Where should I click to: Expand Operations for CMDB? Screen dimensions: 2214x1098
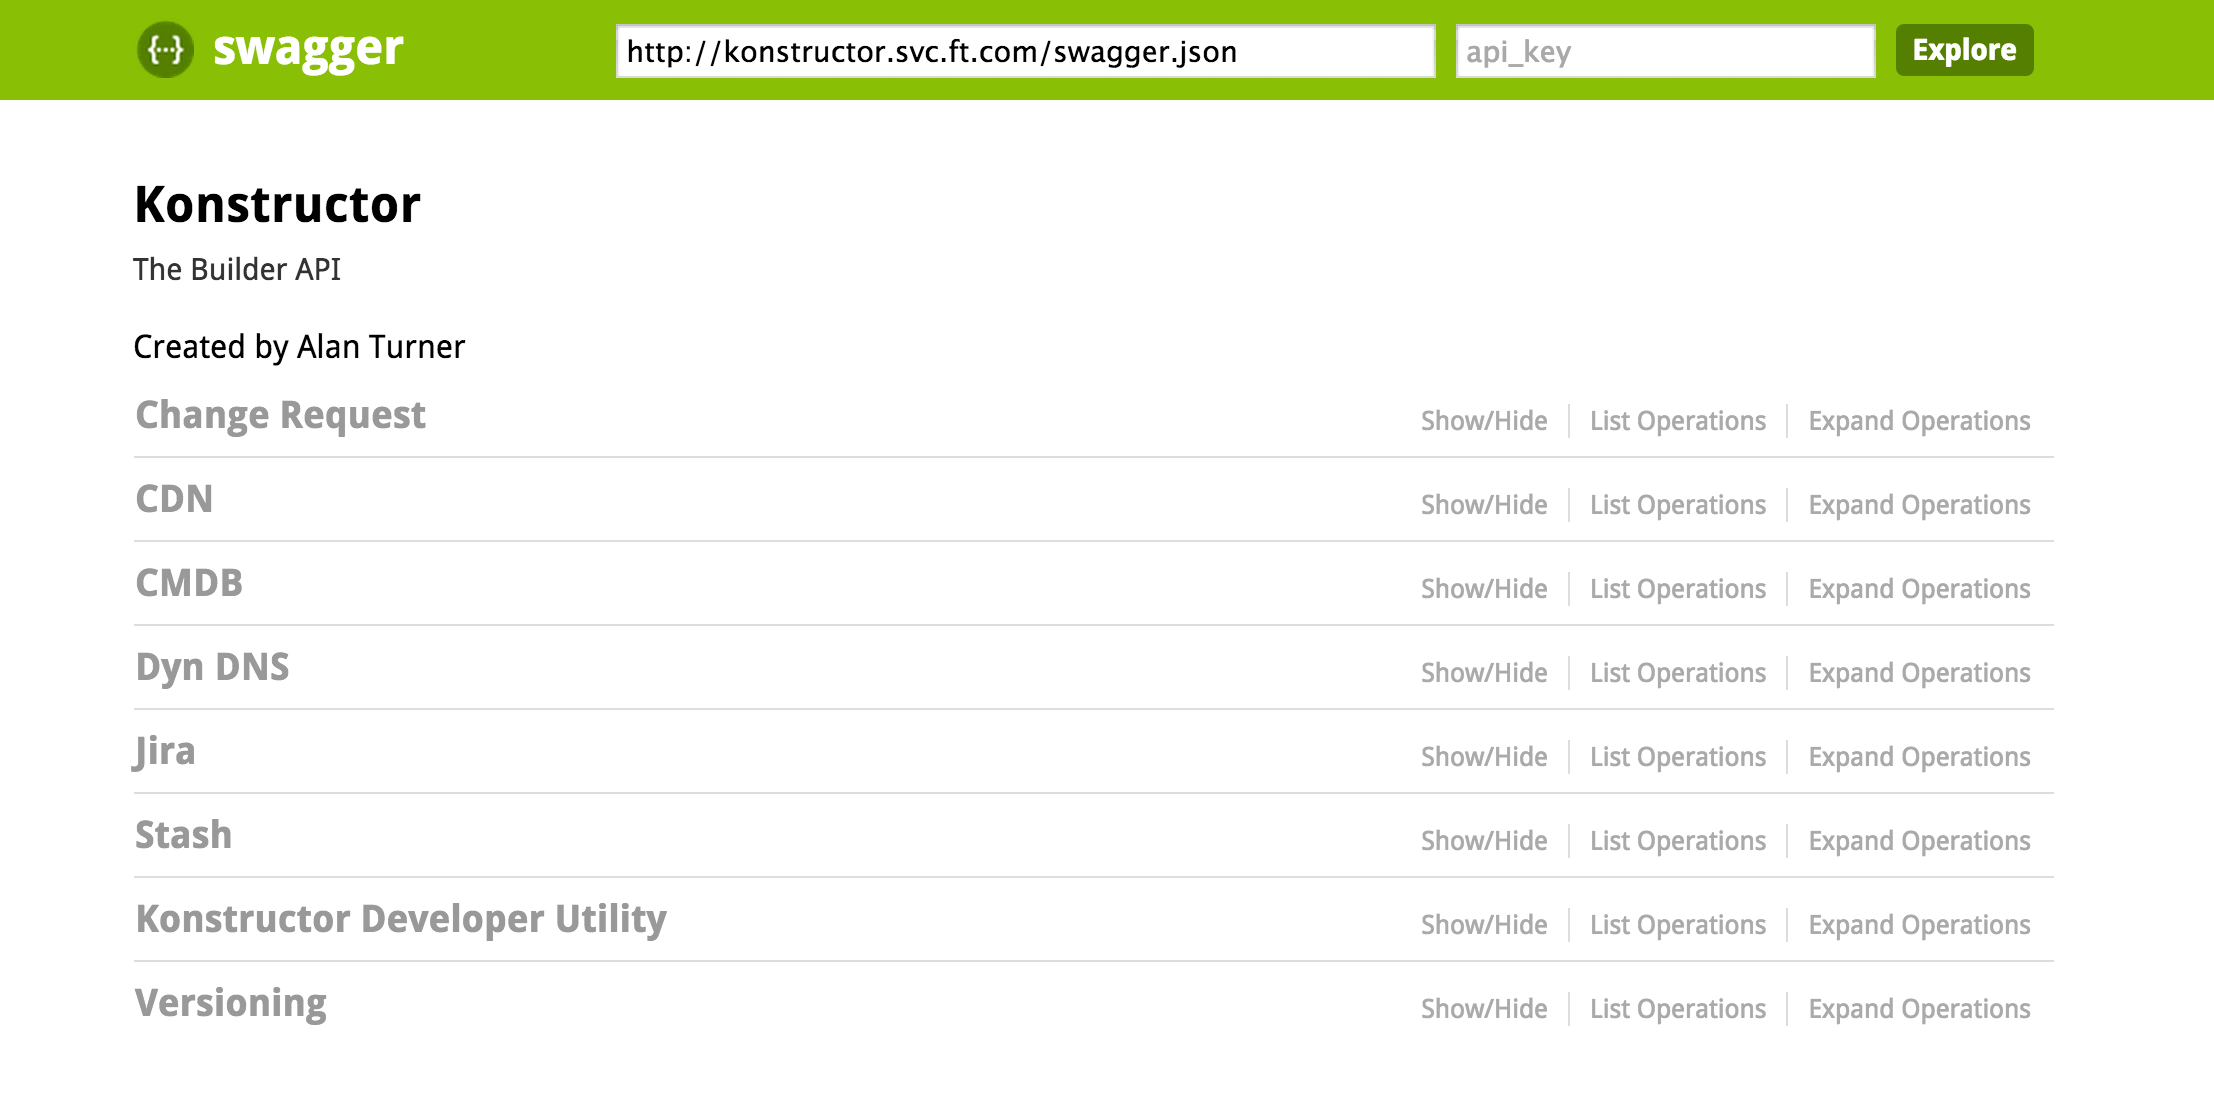click(x=1919, y=589)
